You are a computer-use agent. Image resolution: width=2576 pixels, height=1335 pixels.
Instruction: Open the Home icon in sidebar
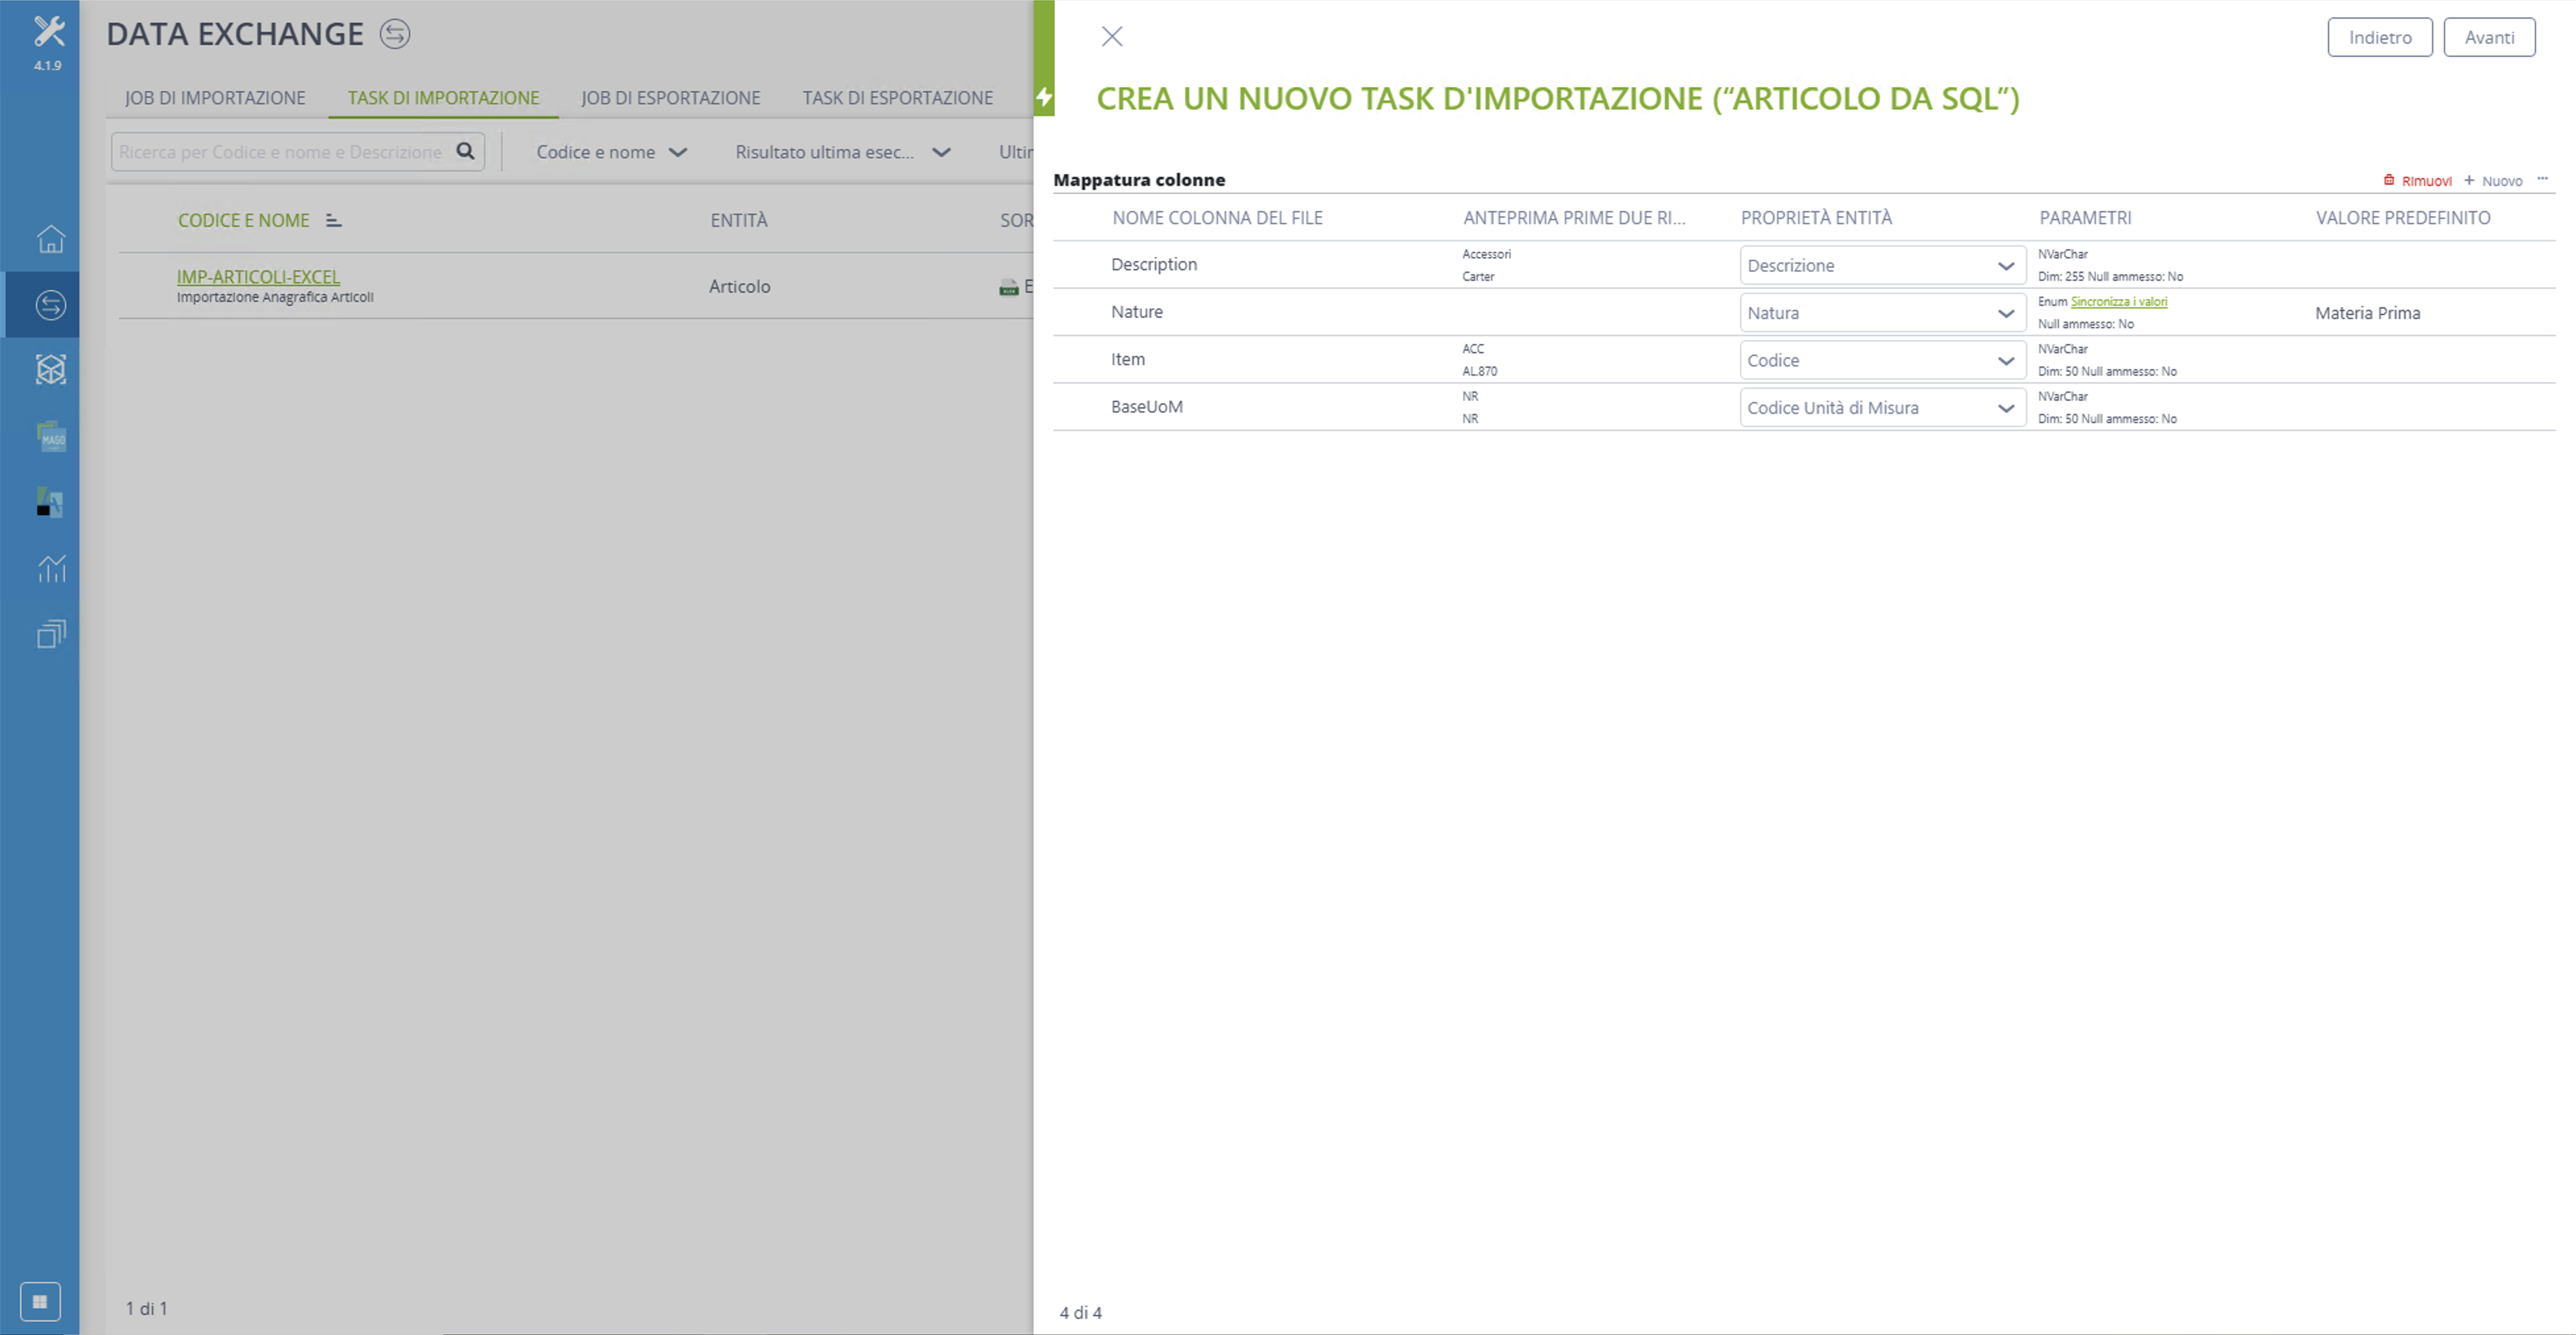pyautogui.click(x=51, y=239)
